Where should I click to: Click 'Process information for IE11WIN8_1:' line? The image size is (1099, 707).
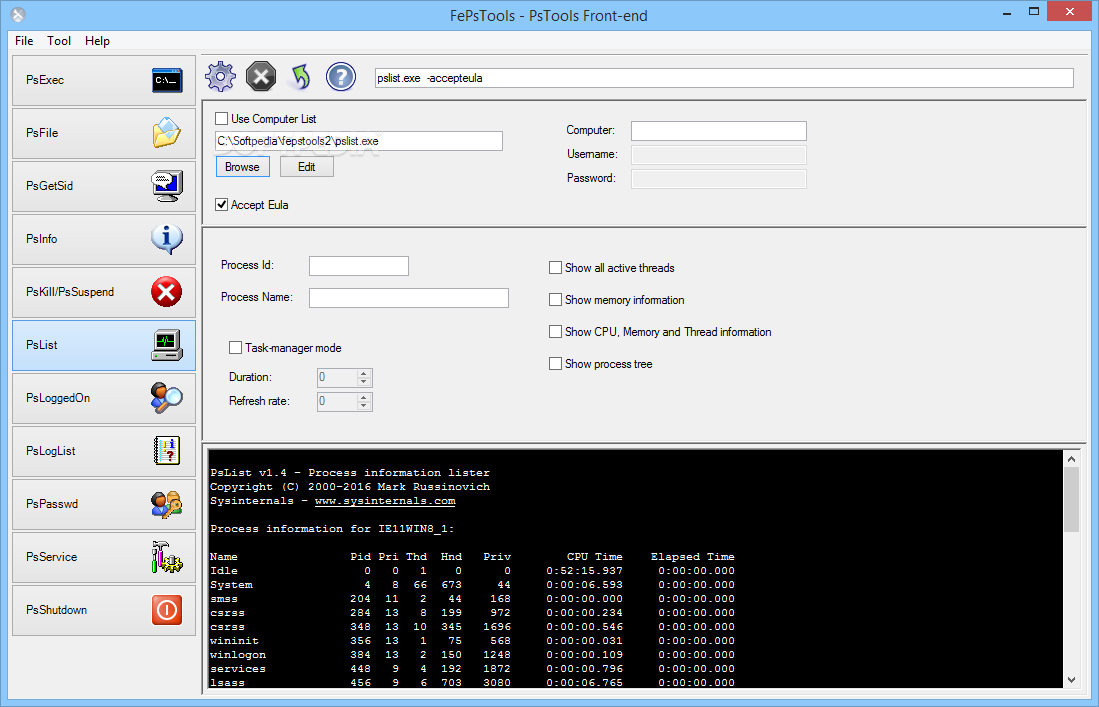332,529
